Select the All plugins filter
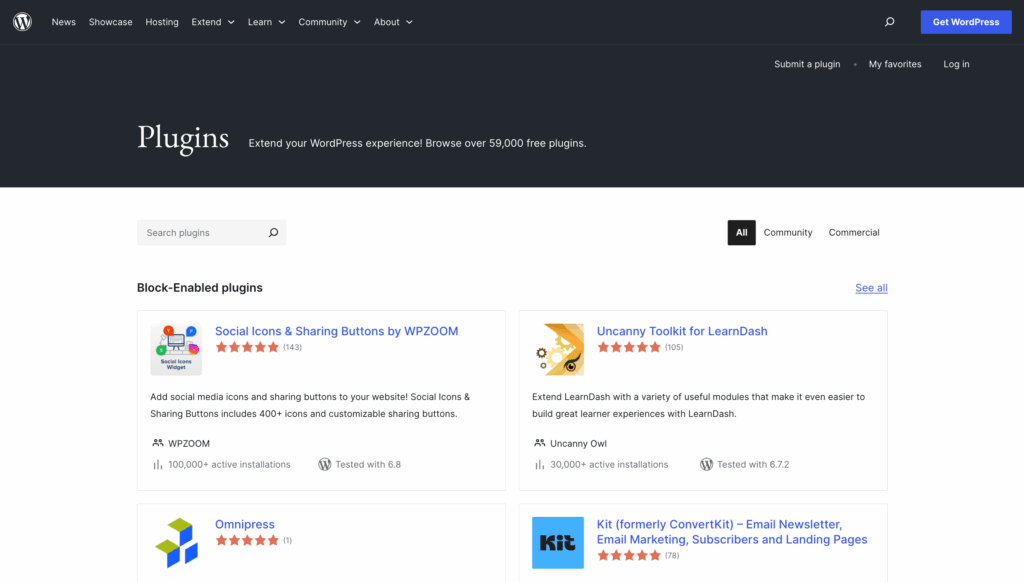 point(741,232)
